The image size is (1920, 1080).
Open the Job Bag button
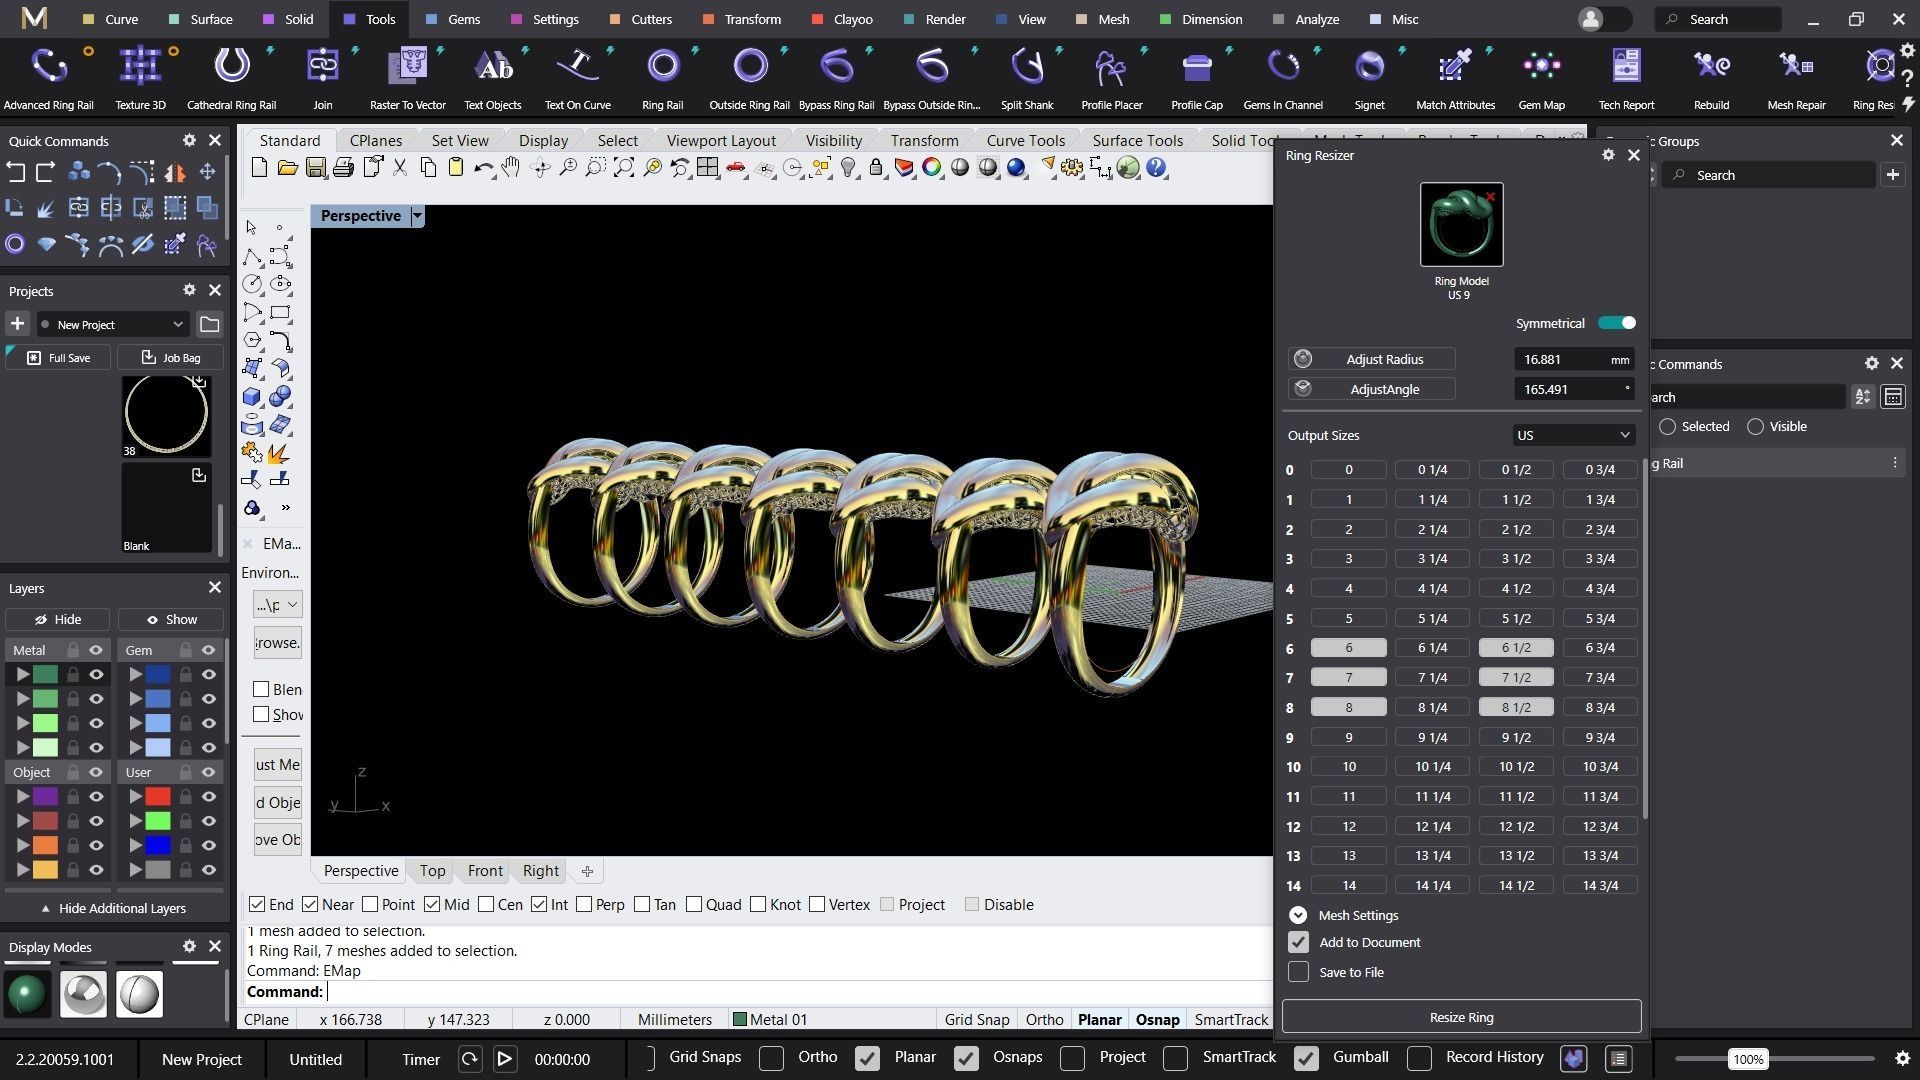170,358
